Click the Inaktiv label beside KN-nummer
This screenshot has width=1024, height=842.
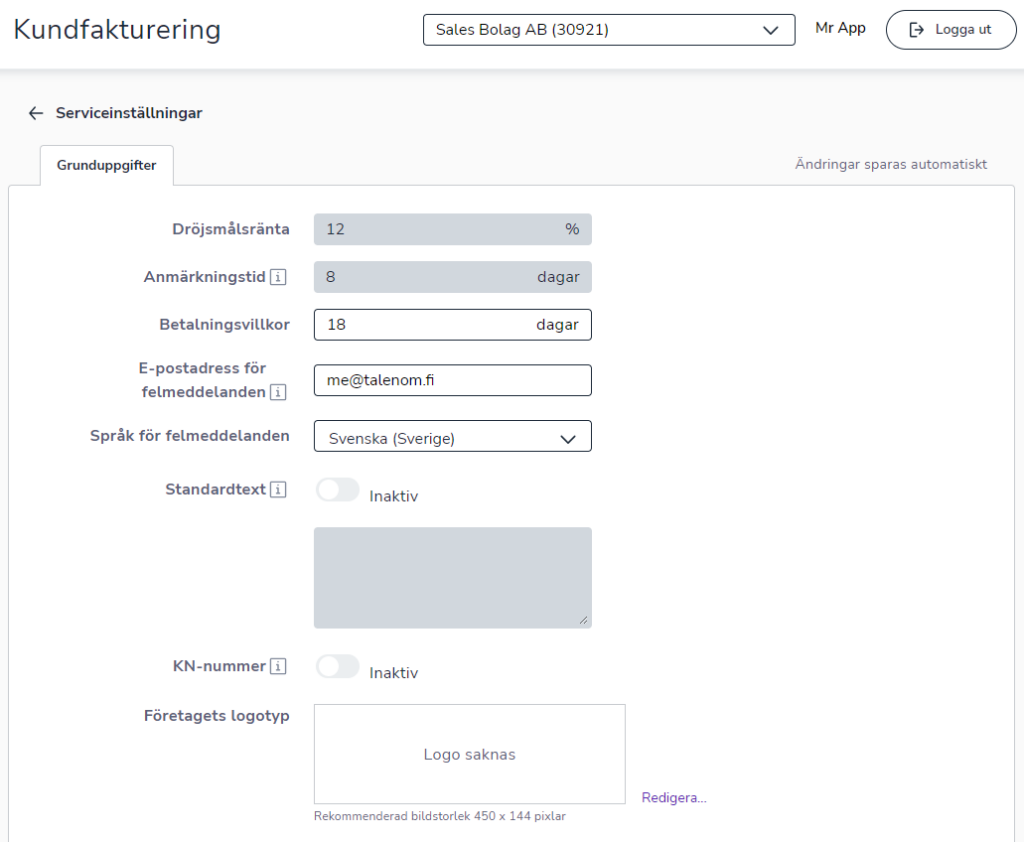[x=393, y=673]
